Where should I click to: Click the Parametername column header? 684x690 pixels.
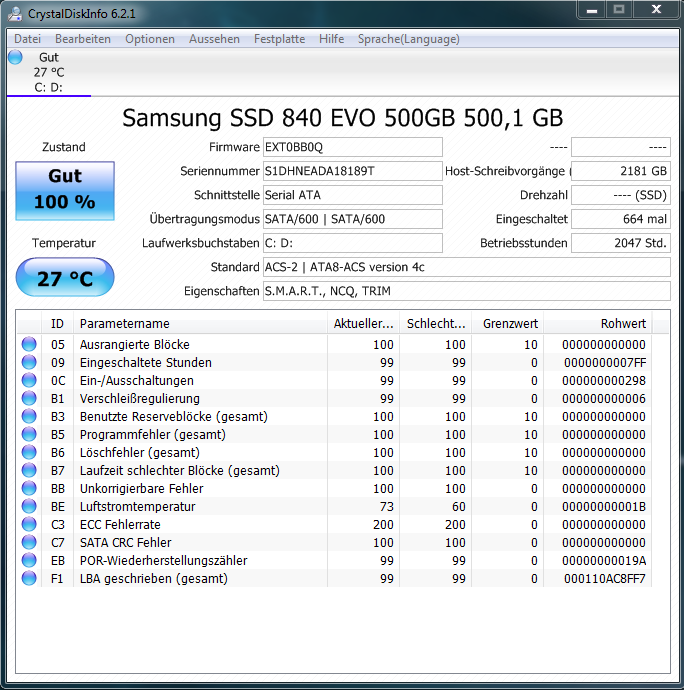(200, 323)
